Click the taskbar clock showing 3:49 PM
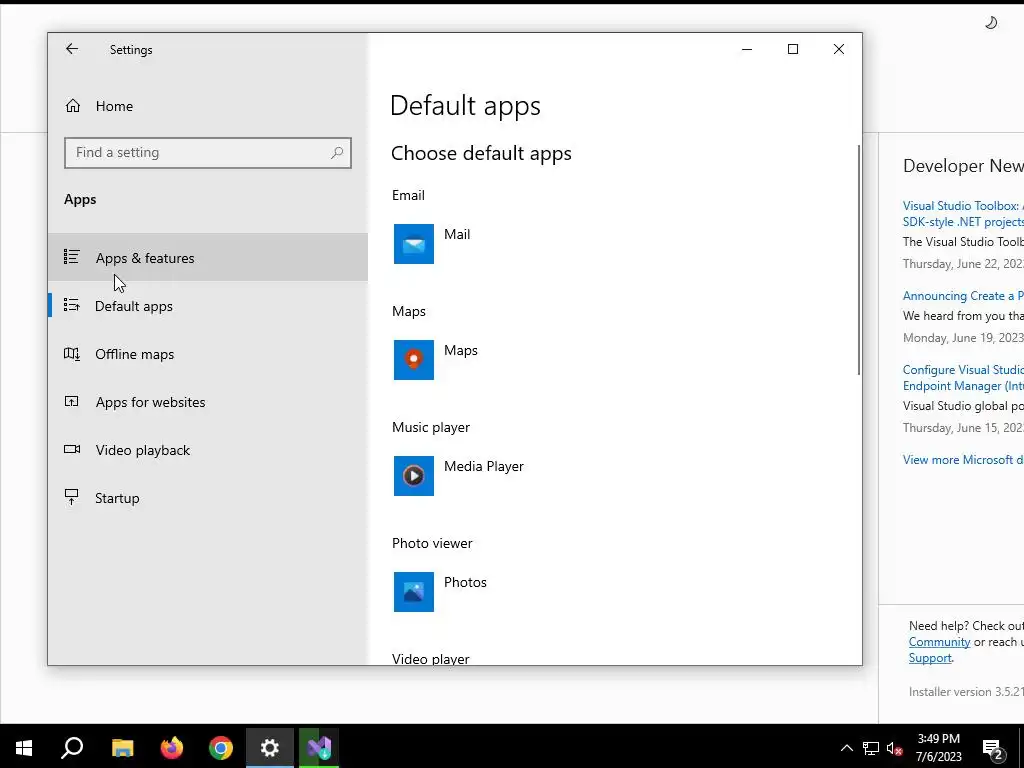The width and height of the screenshot is (1024, 768). 938,748
